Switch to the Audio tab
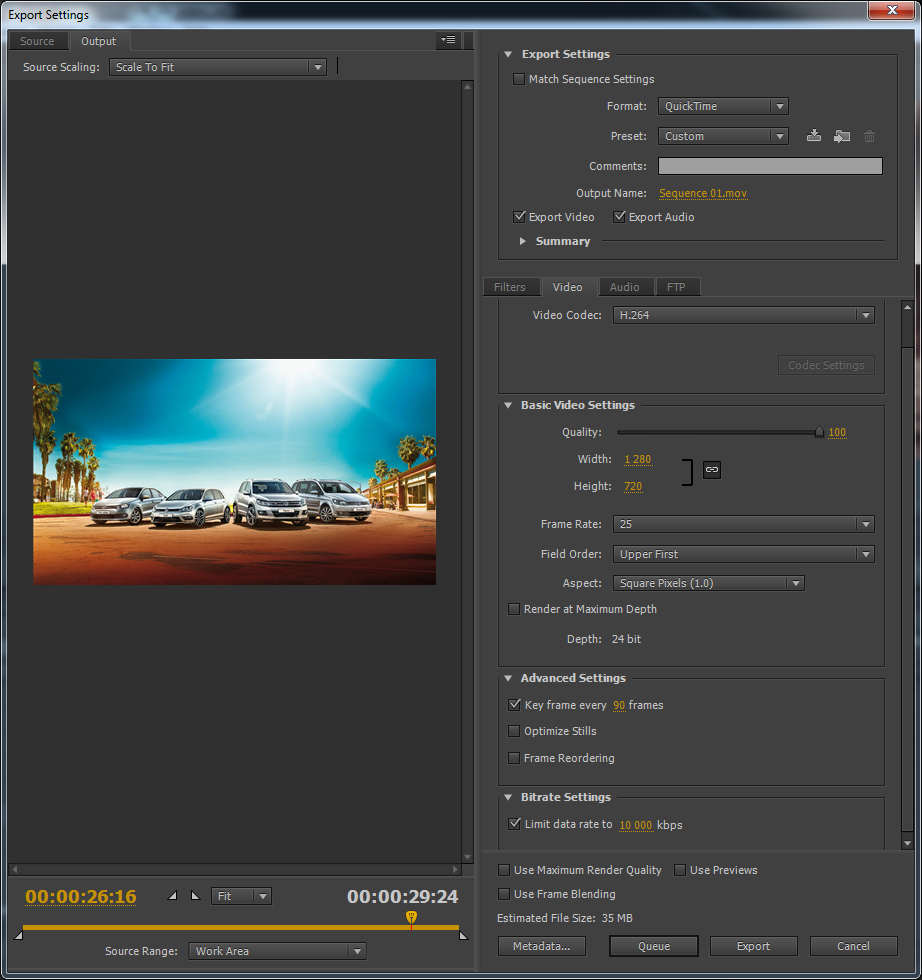Viewport: 922px width, 980px height. pyautogui.click(x=624, y=287)
